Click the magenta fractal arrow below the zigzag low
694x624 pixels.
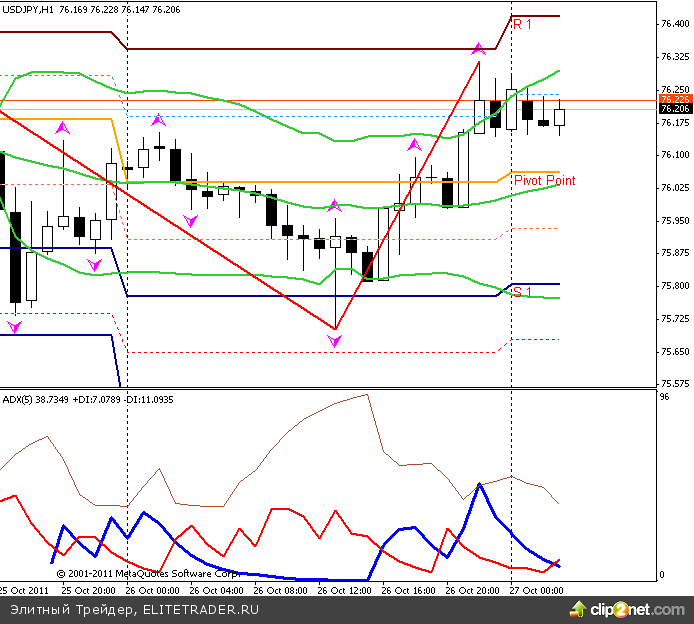point(335,342)
